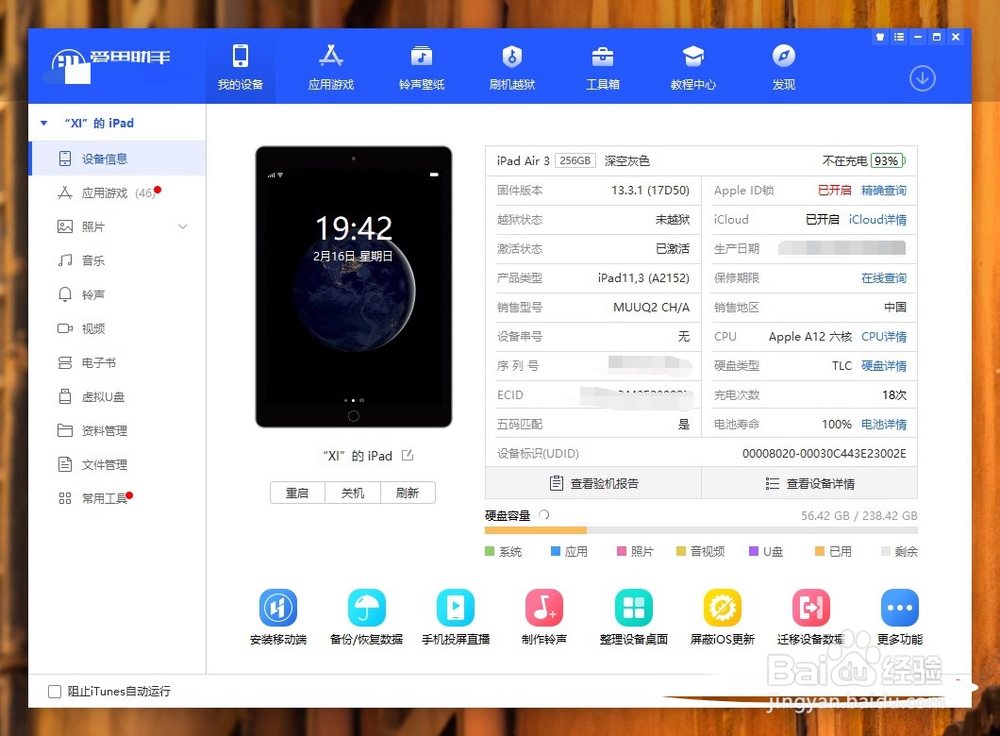Click the purple U盘 legend swatch
1000x736 pixels.
pos(754,551)
